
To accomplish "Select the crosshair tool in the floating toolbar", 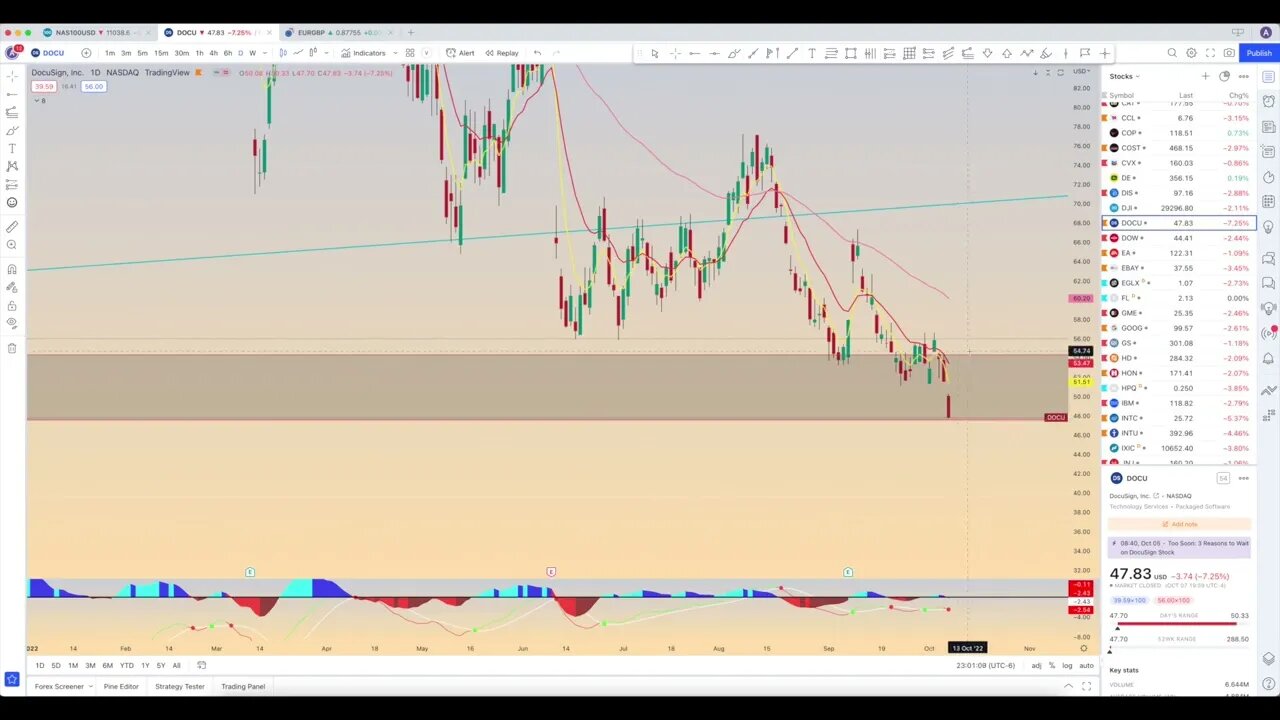I will click(675, 53).
